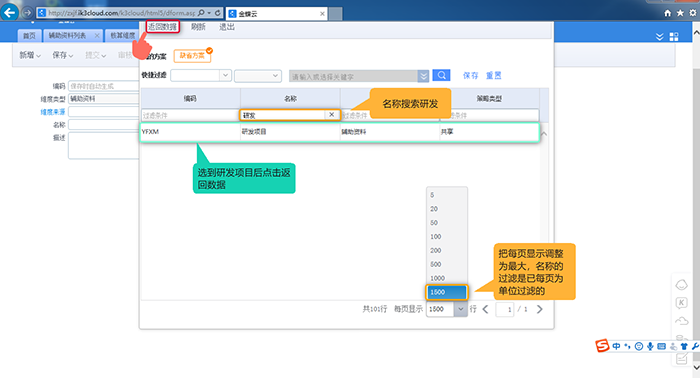Switch to the 辅助资料列表 tab

tap(67, 36)
